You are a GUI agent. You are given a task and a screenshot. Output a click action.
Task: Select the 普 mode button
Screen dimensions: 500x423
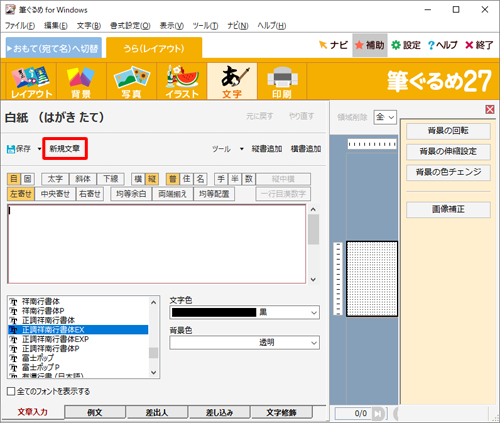[173, 179]
